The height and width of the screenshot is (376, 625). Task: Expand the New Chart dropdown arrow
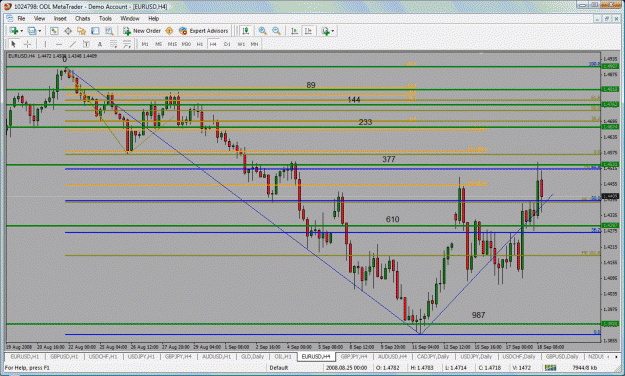pyautogui.click(x=21, y=31)
